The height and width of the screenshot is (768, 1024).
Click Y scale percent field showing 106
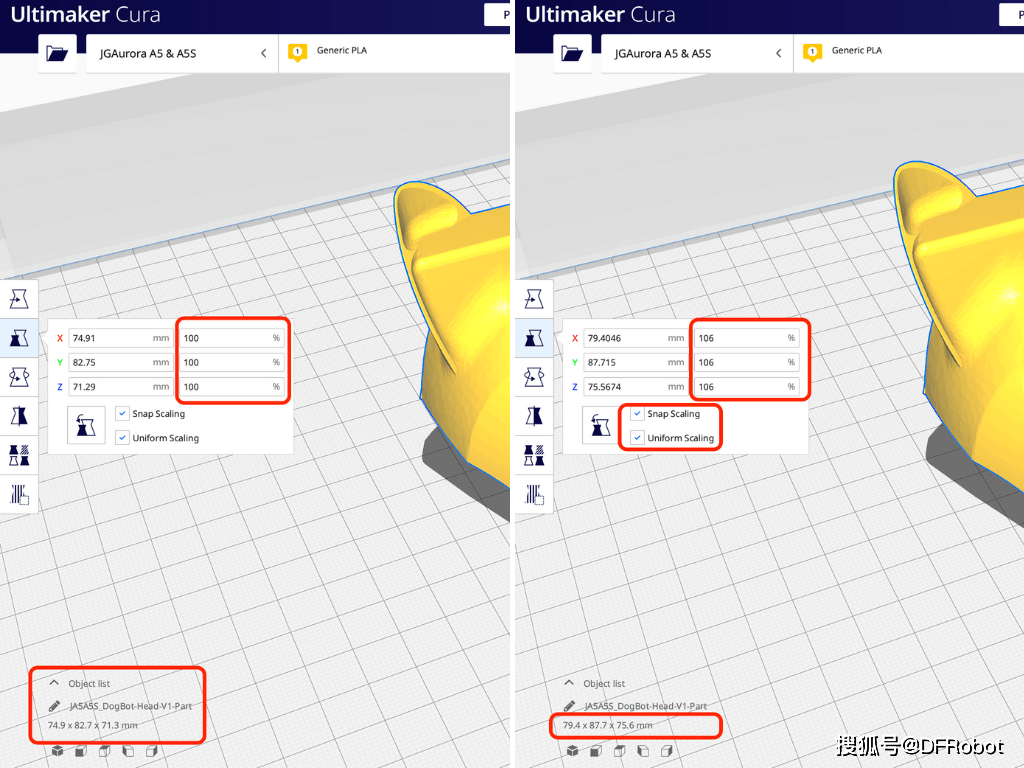pos(746,362)
